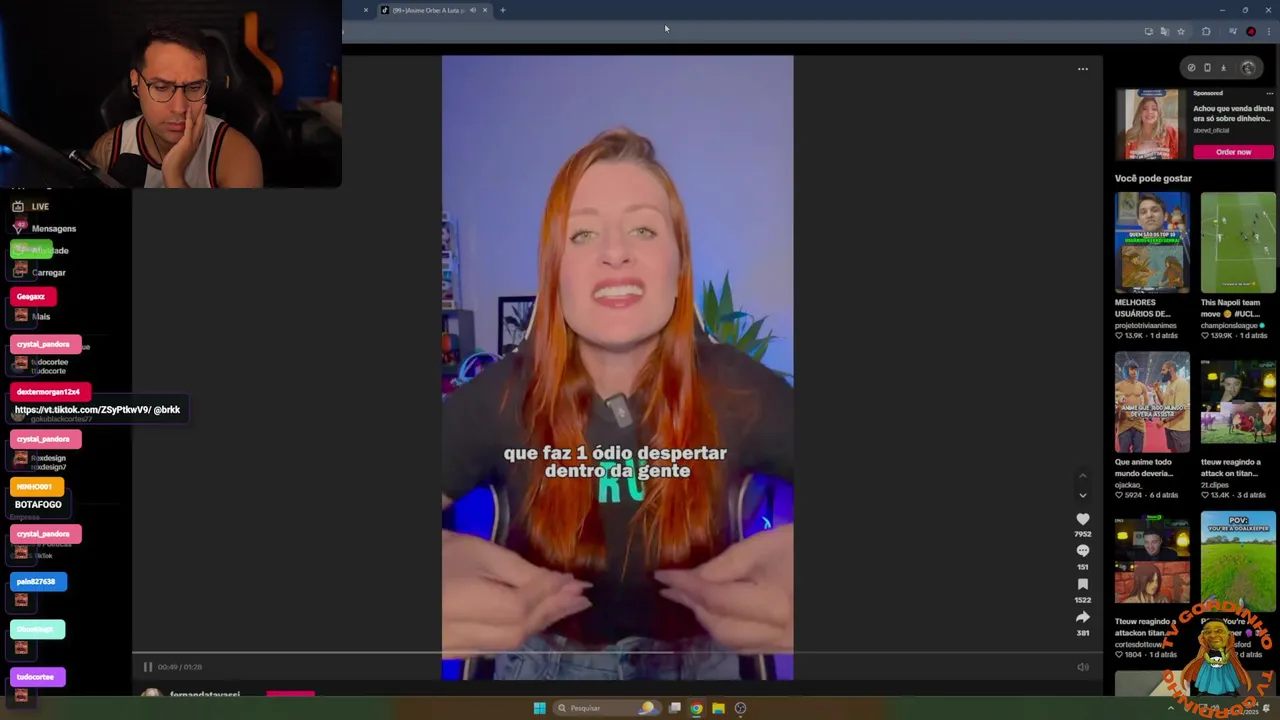Click the compass icon in header pill
Viewport: 1280px width, 720px height.
pos(1191,68)
